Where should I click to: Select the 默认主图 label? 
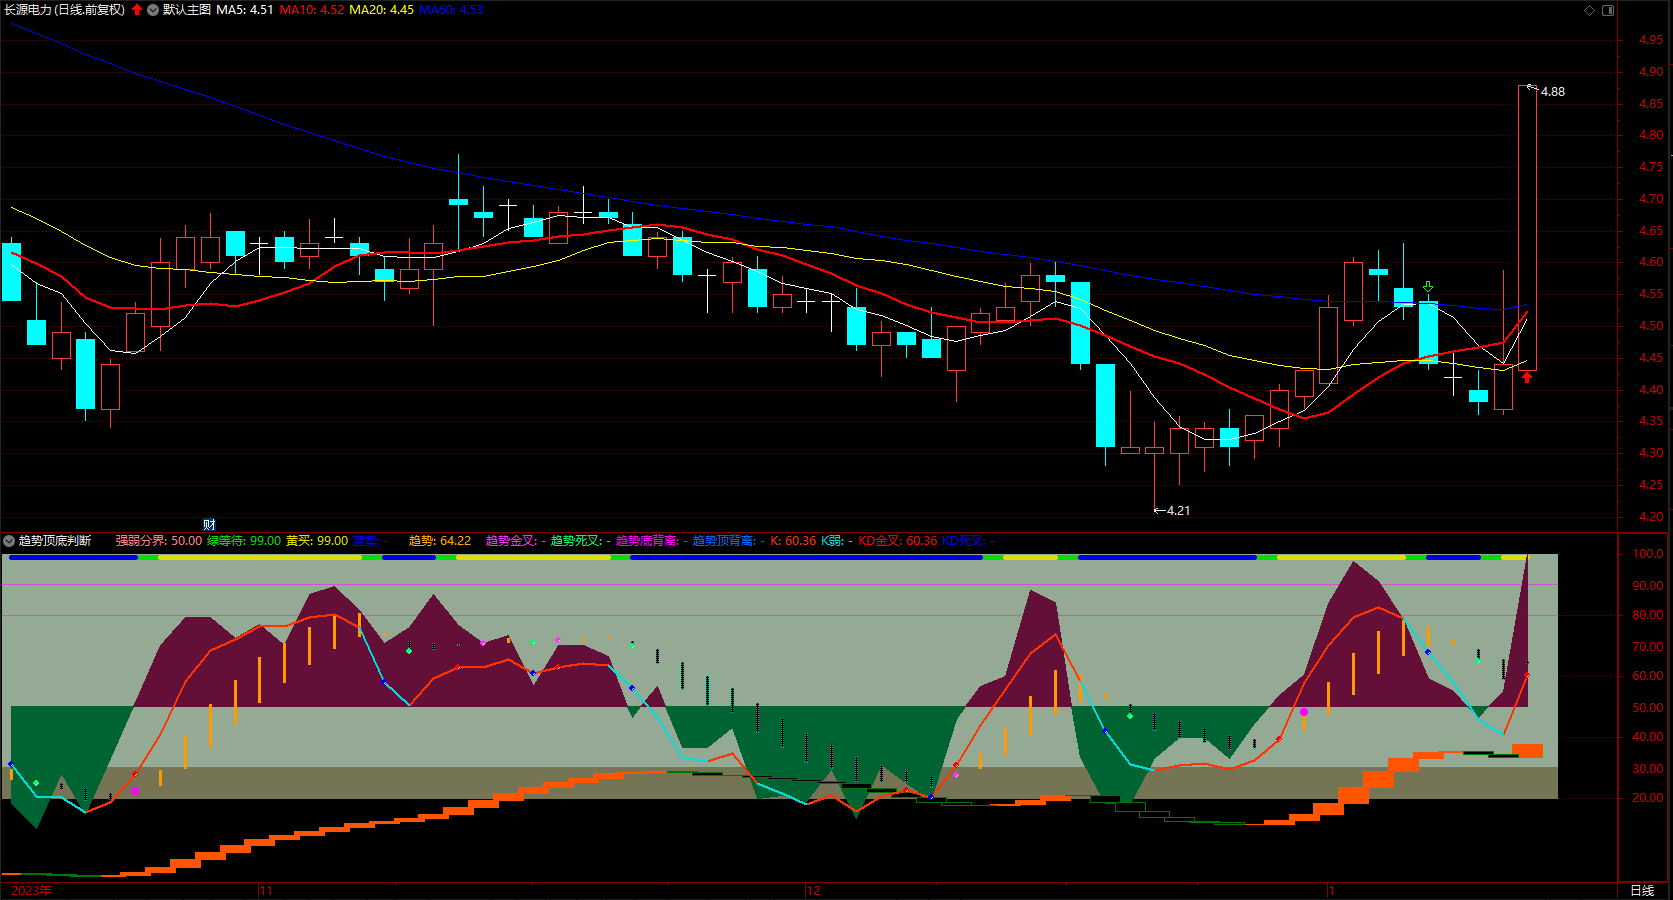(187, 10)
